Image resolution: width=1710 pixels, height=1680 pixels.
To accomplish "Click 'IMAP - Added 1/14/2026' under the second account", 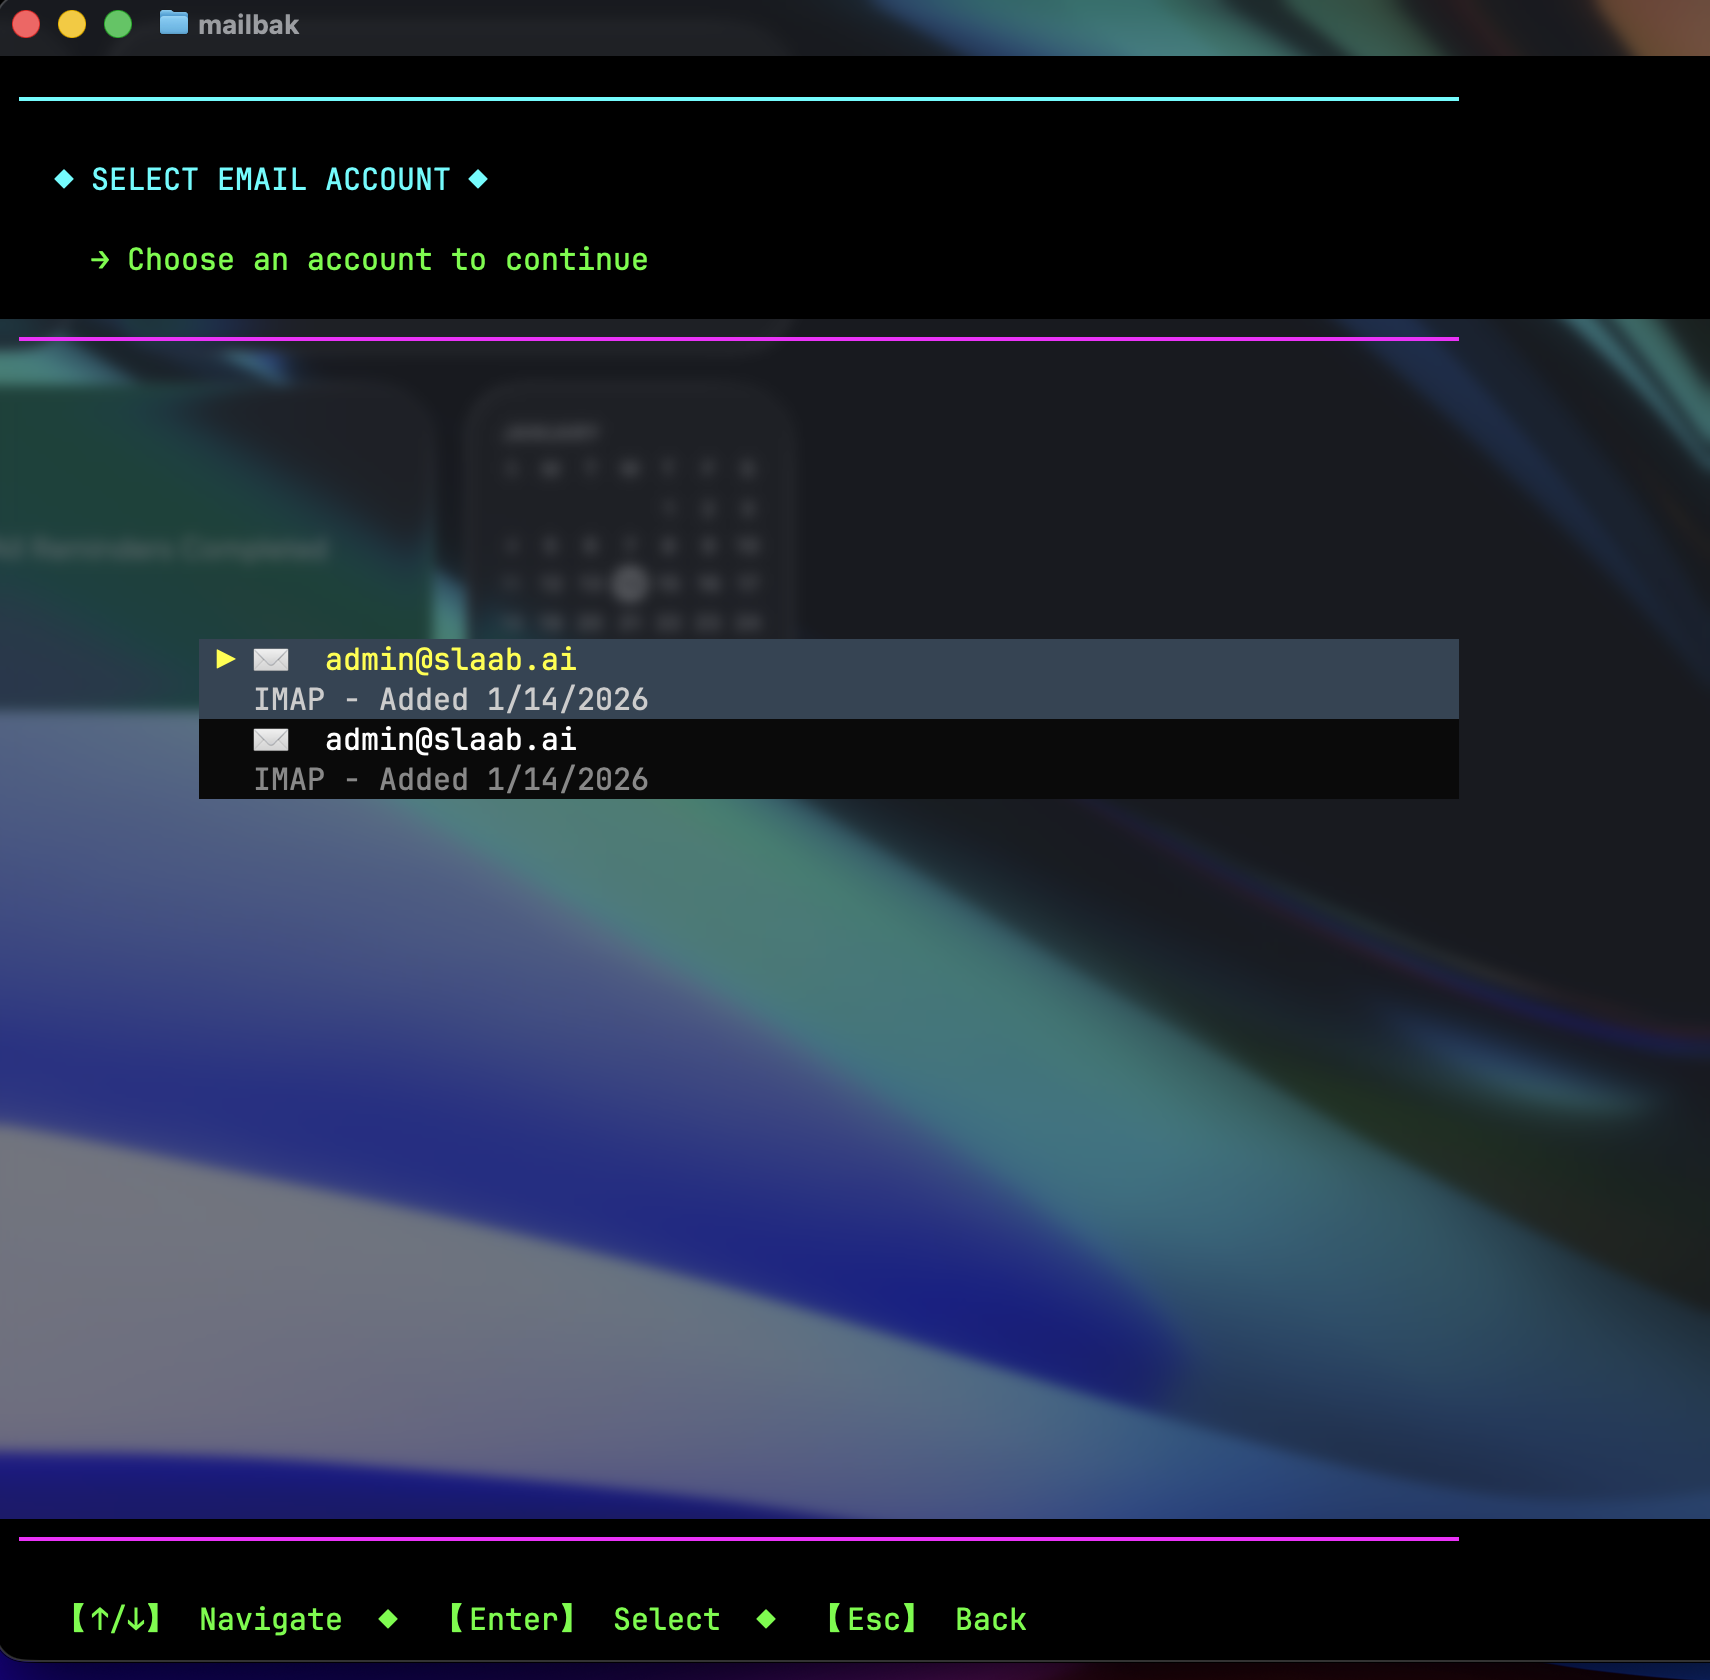I will [451, 780].
